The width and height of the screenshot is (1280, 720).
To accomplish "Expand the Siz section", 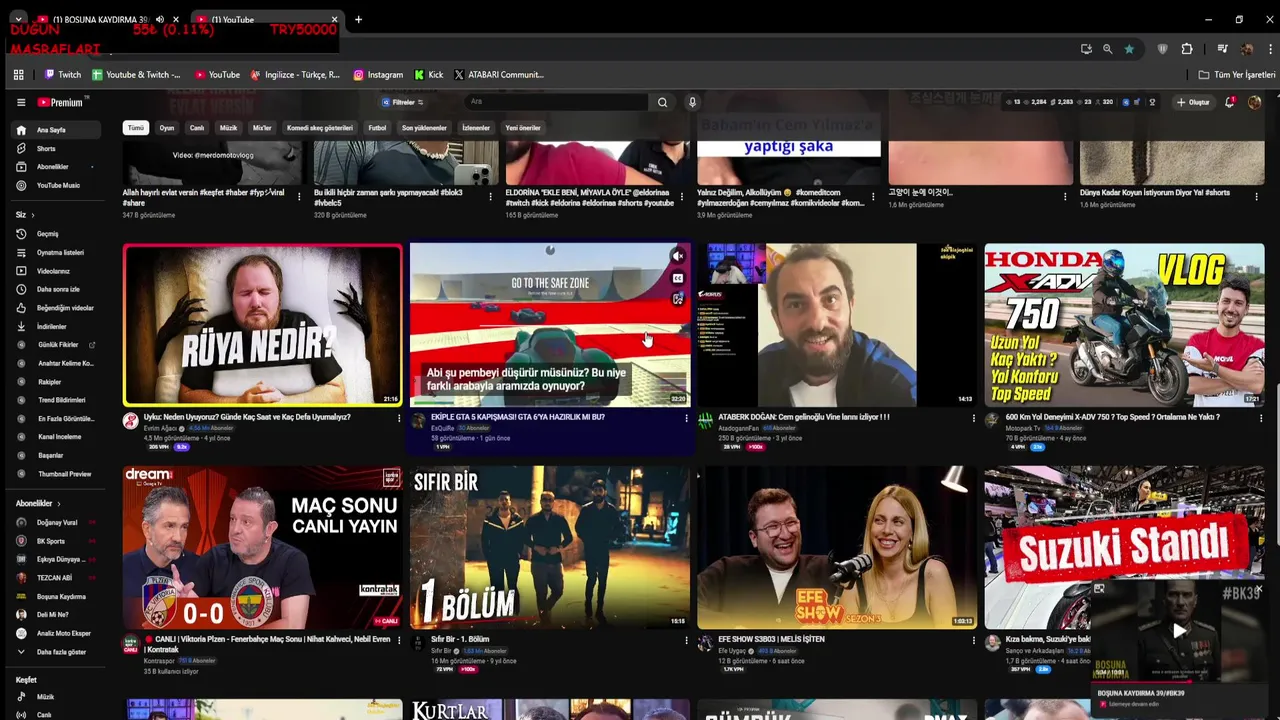I will click(x=25, y=215).
